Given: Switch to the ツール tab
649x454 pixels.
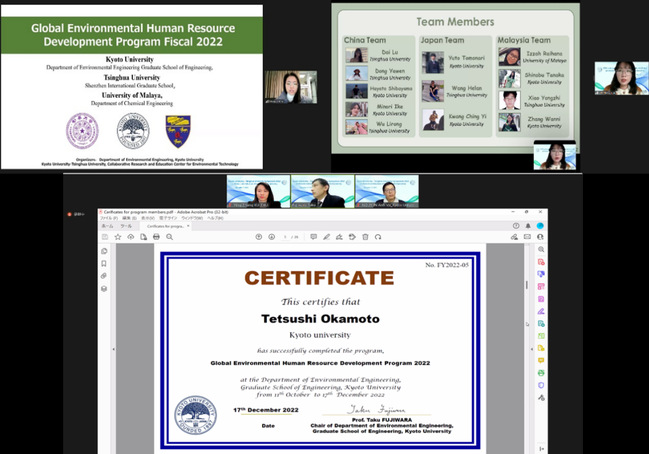Looking at the screenshot, I should click(x=126, y=226).
